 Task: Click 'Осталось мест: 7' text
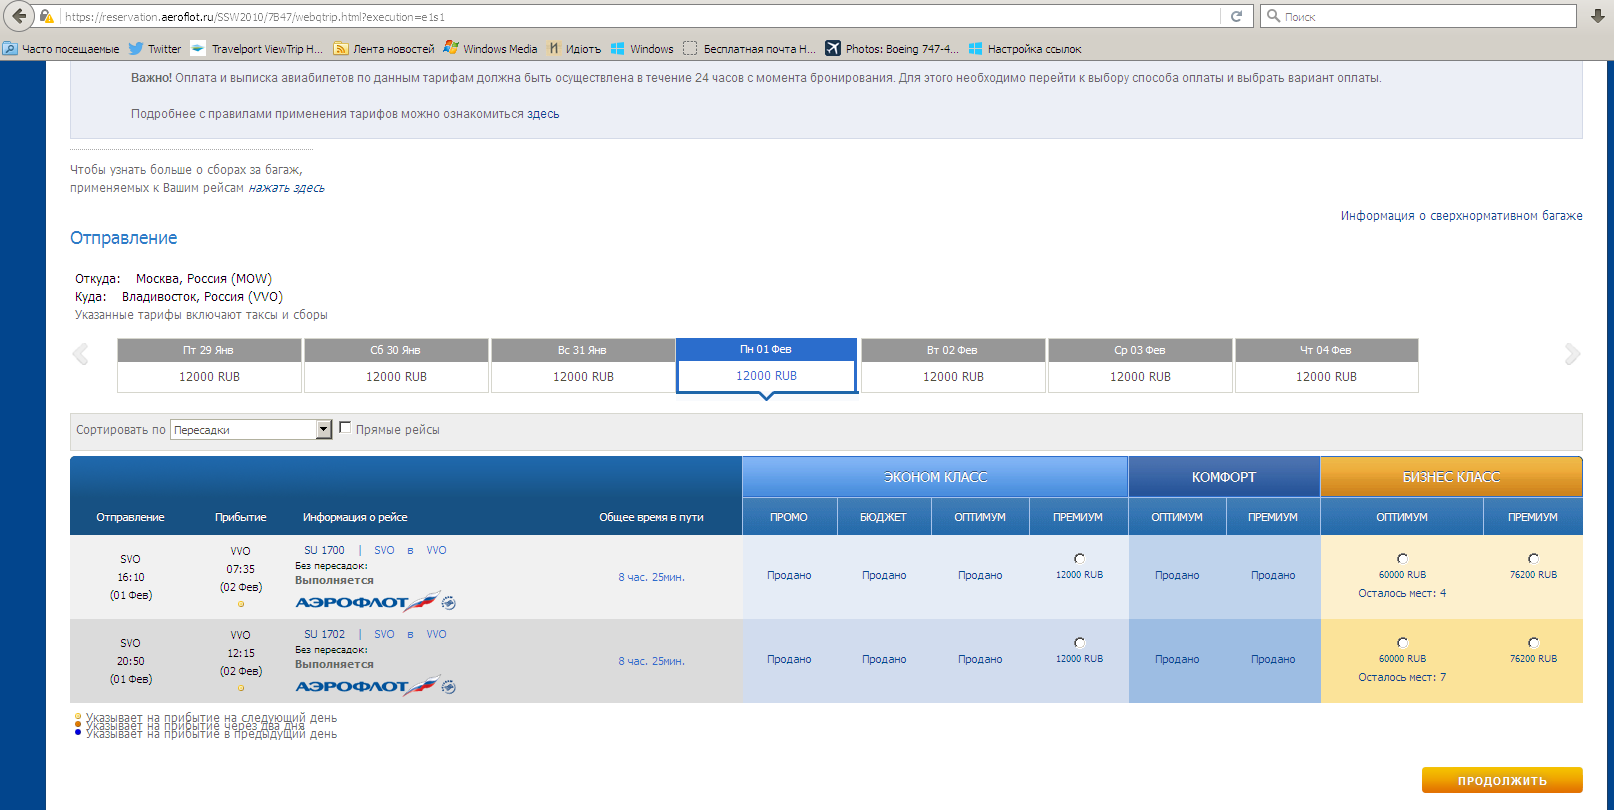[1402, 677]
